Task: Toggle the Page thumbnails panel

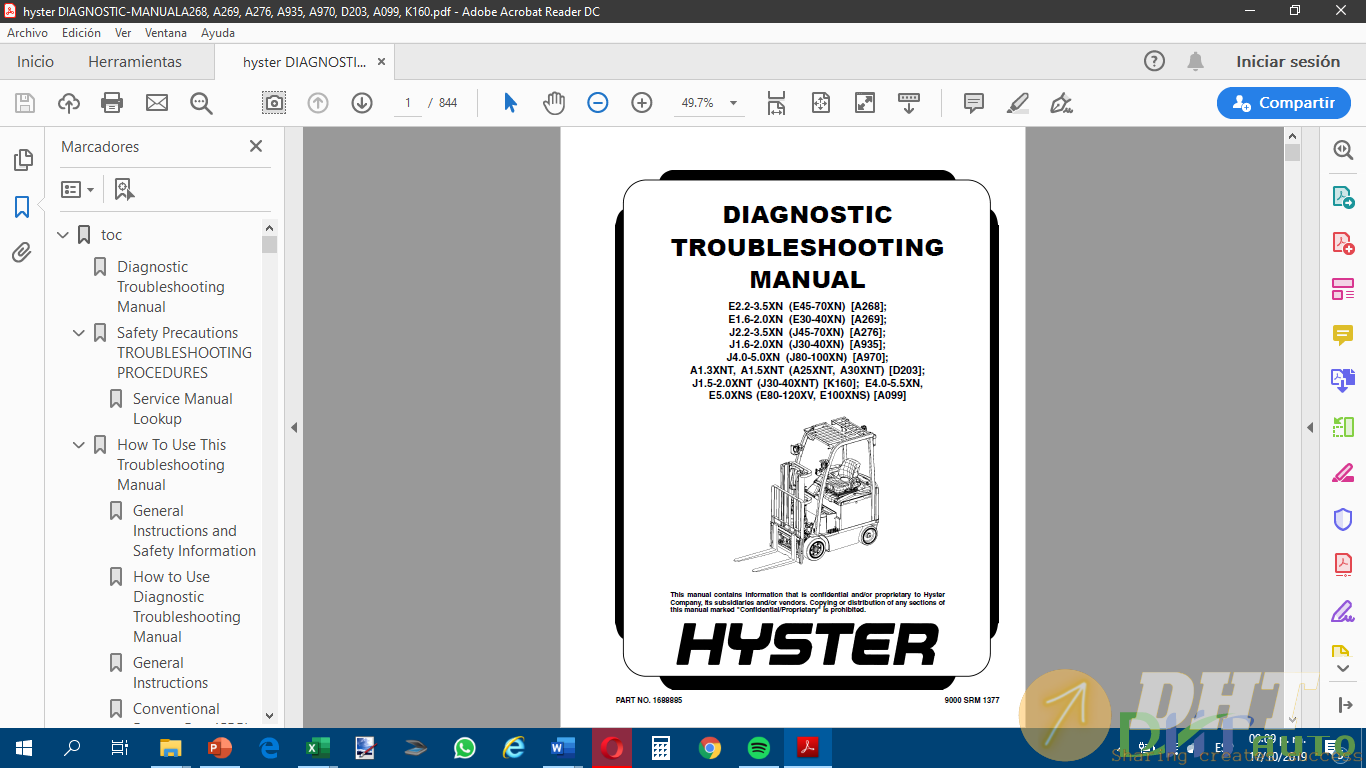Action: tap(22, 160)
